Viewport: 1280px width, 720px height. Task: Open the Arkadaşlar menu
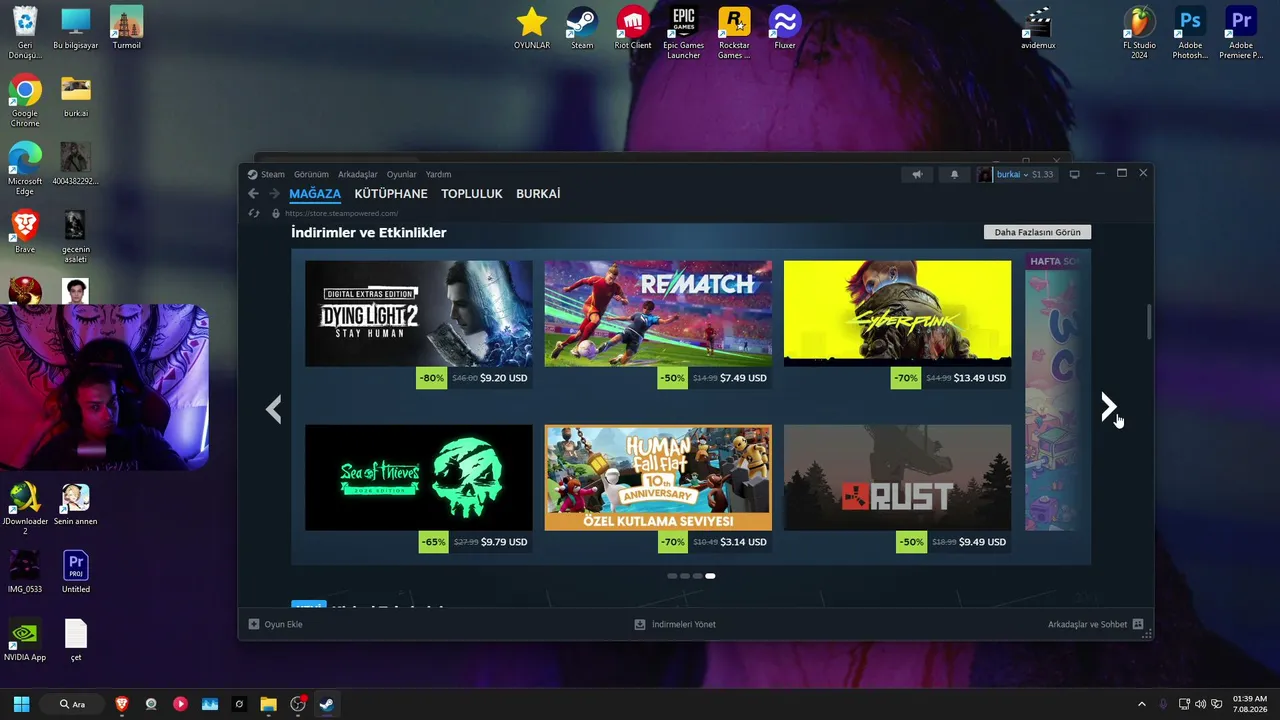(x=358, y=174)
